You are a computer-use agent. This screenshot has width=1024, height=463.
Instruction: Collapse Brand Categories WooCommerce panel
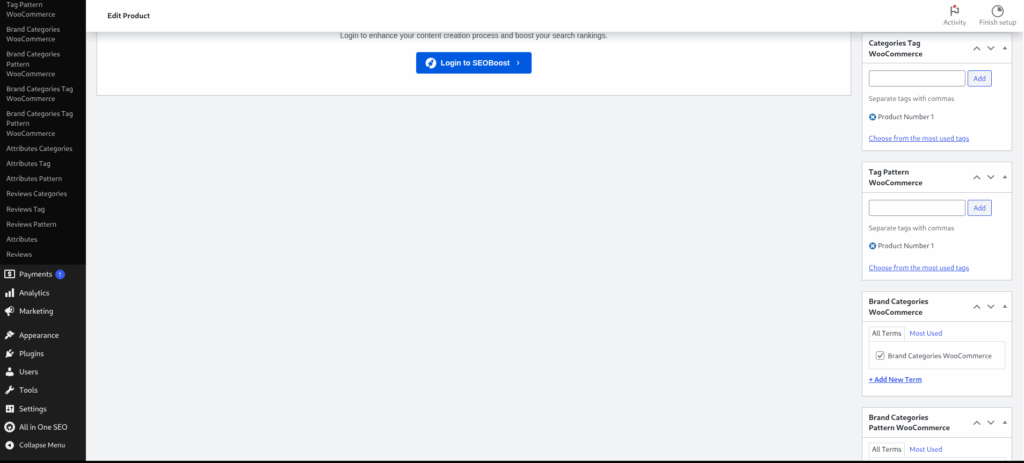(1004, 307)
